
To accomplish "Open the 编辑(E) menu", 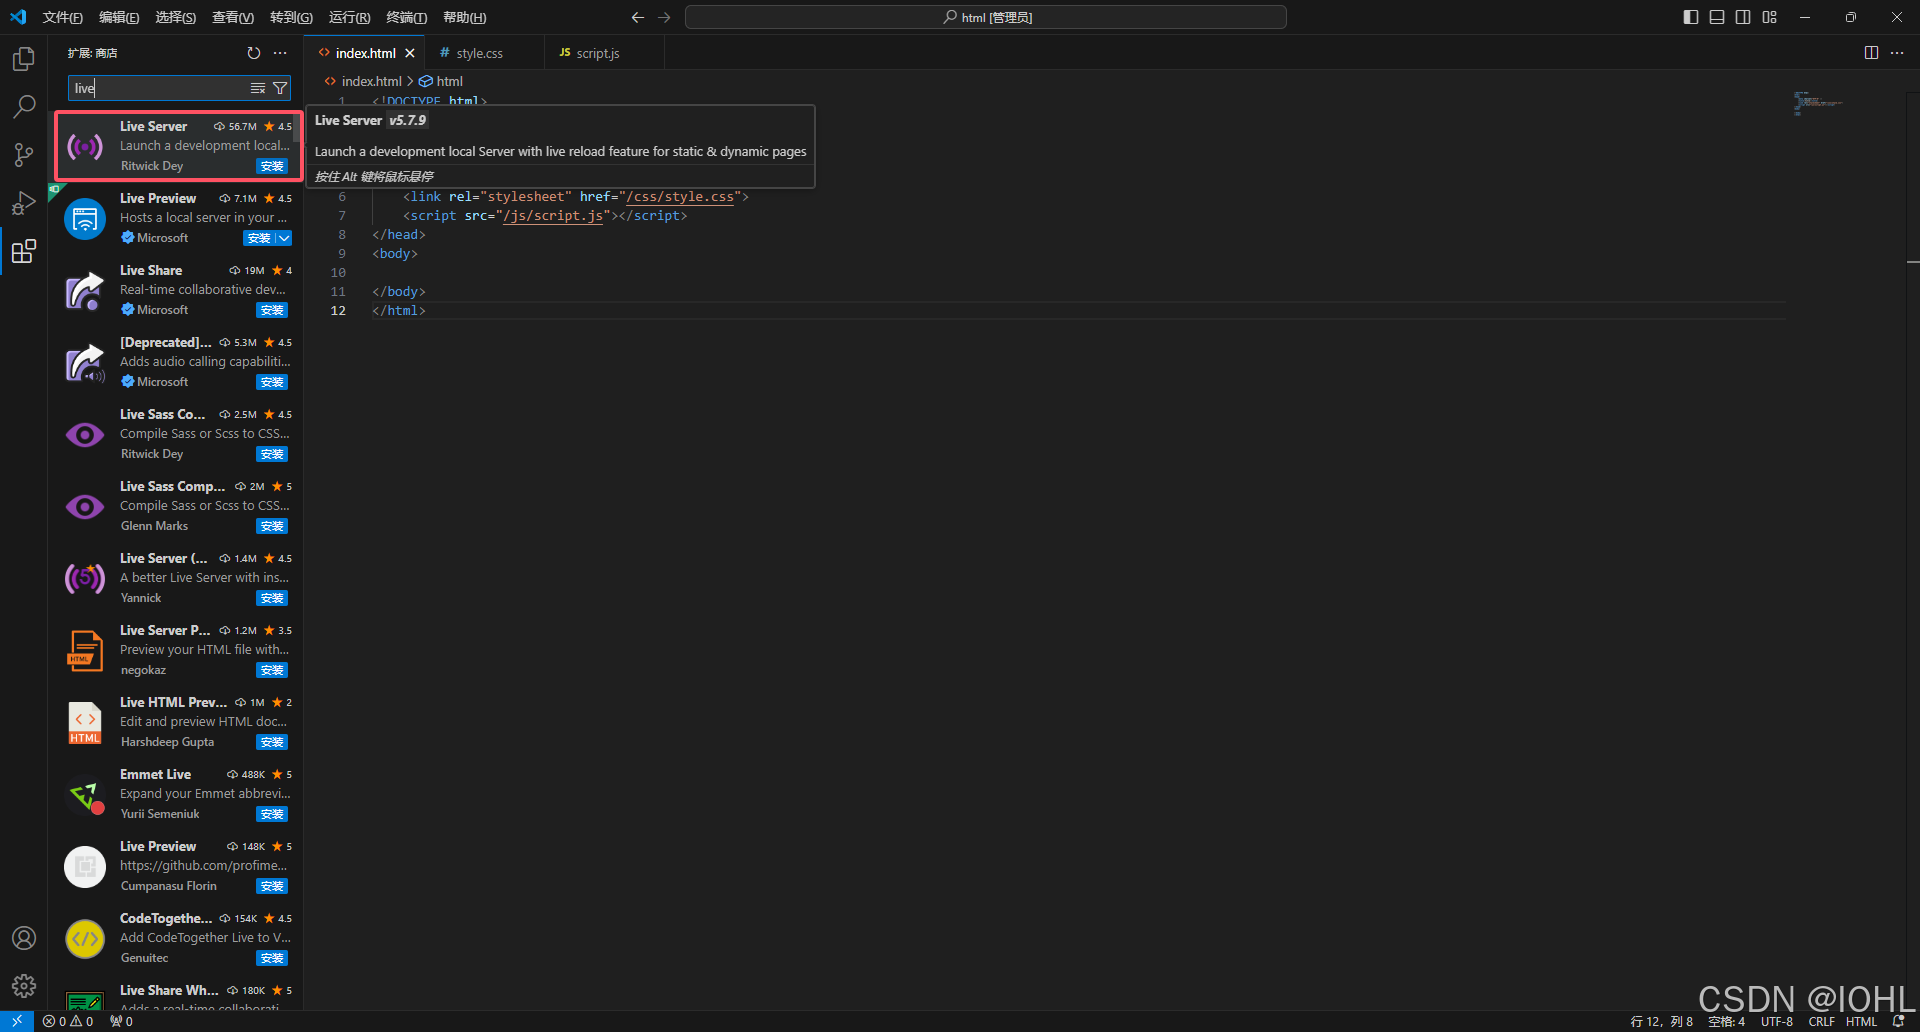I will (x=119, y=17).
